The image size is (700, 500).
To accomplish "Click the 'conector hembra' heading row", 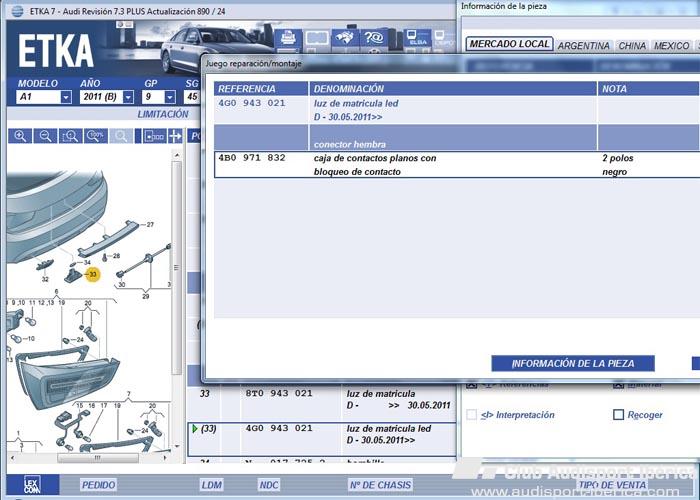I will point(457,138).
